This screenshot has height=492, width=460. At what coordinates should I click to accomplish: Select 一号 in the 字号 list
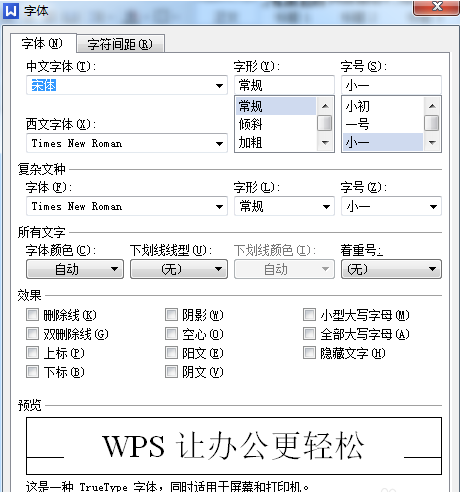click(x=383, y=124)
